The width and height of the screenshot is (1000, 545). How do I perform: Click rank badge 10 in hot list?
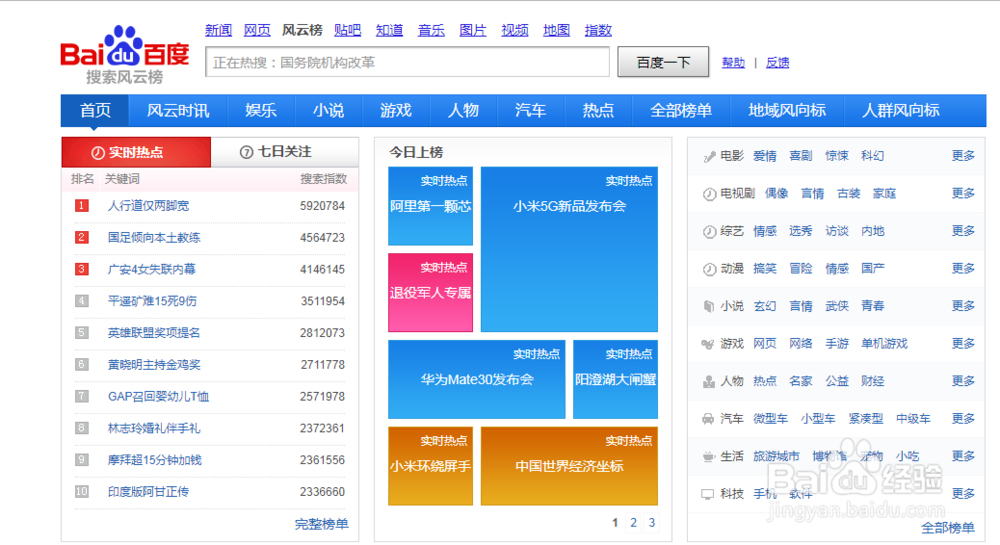click(82, 491)
